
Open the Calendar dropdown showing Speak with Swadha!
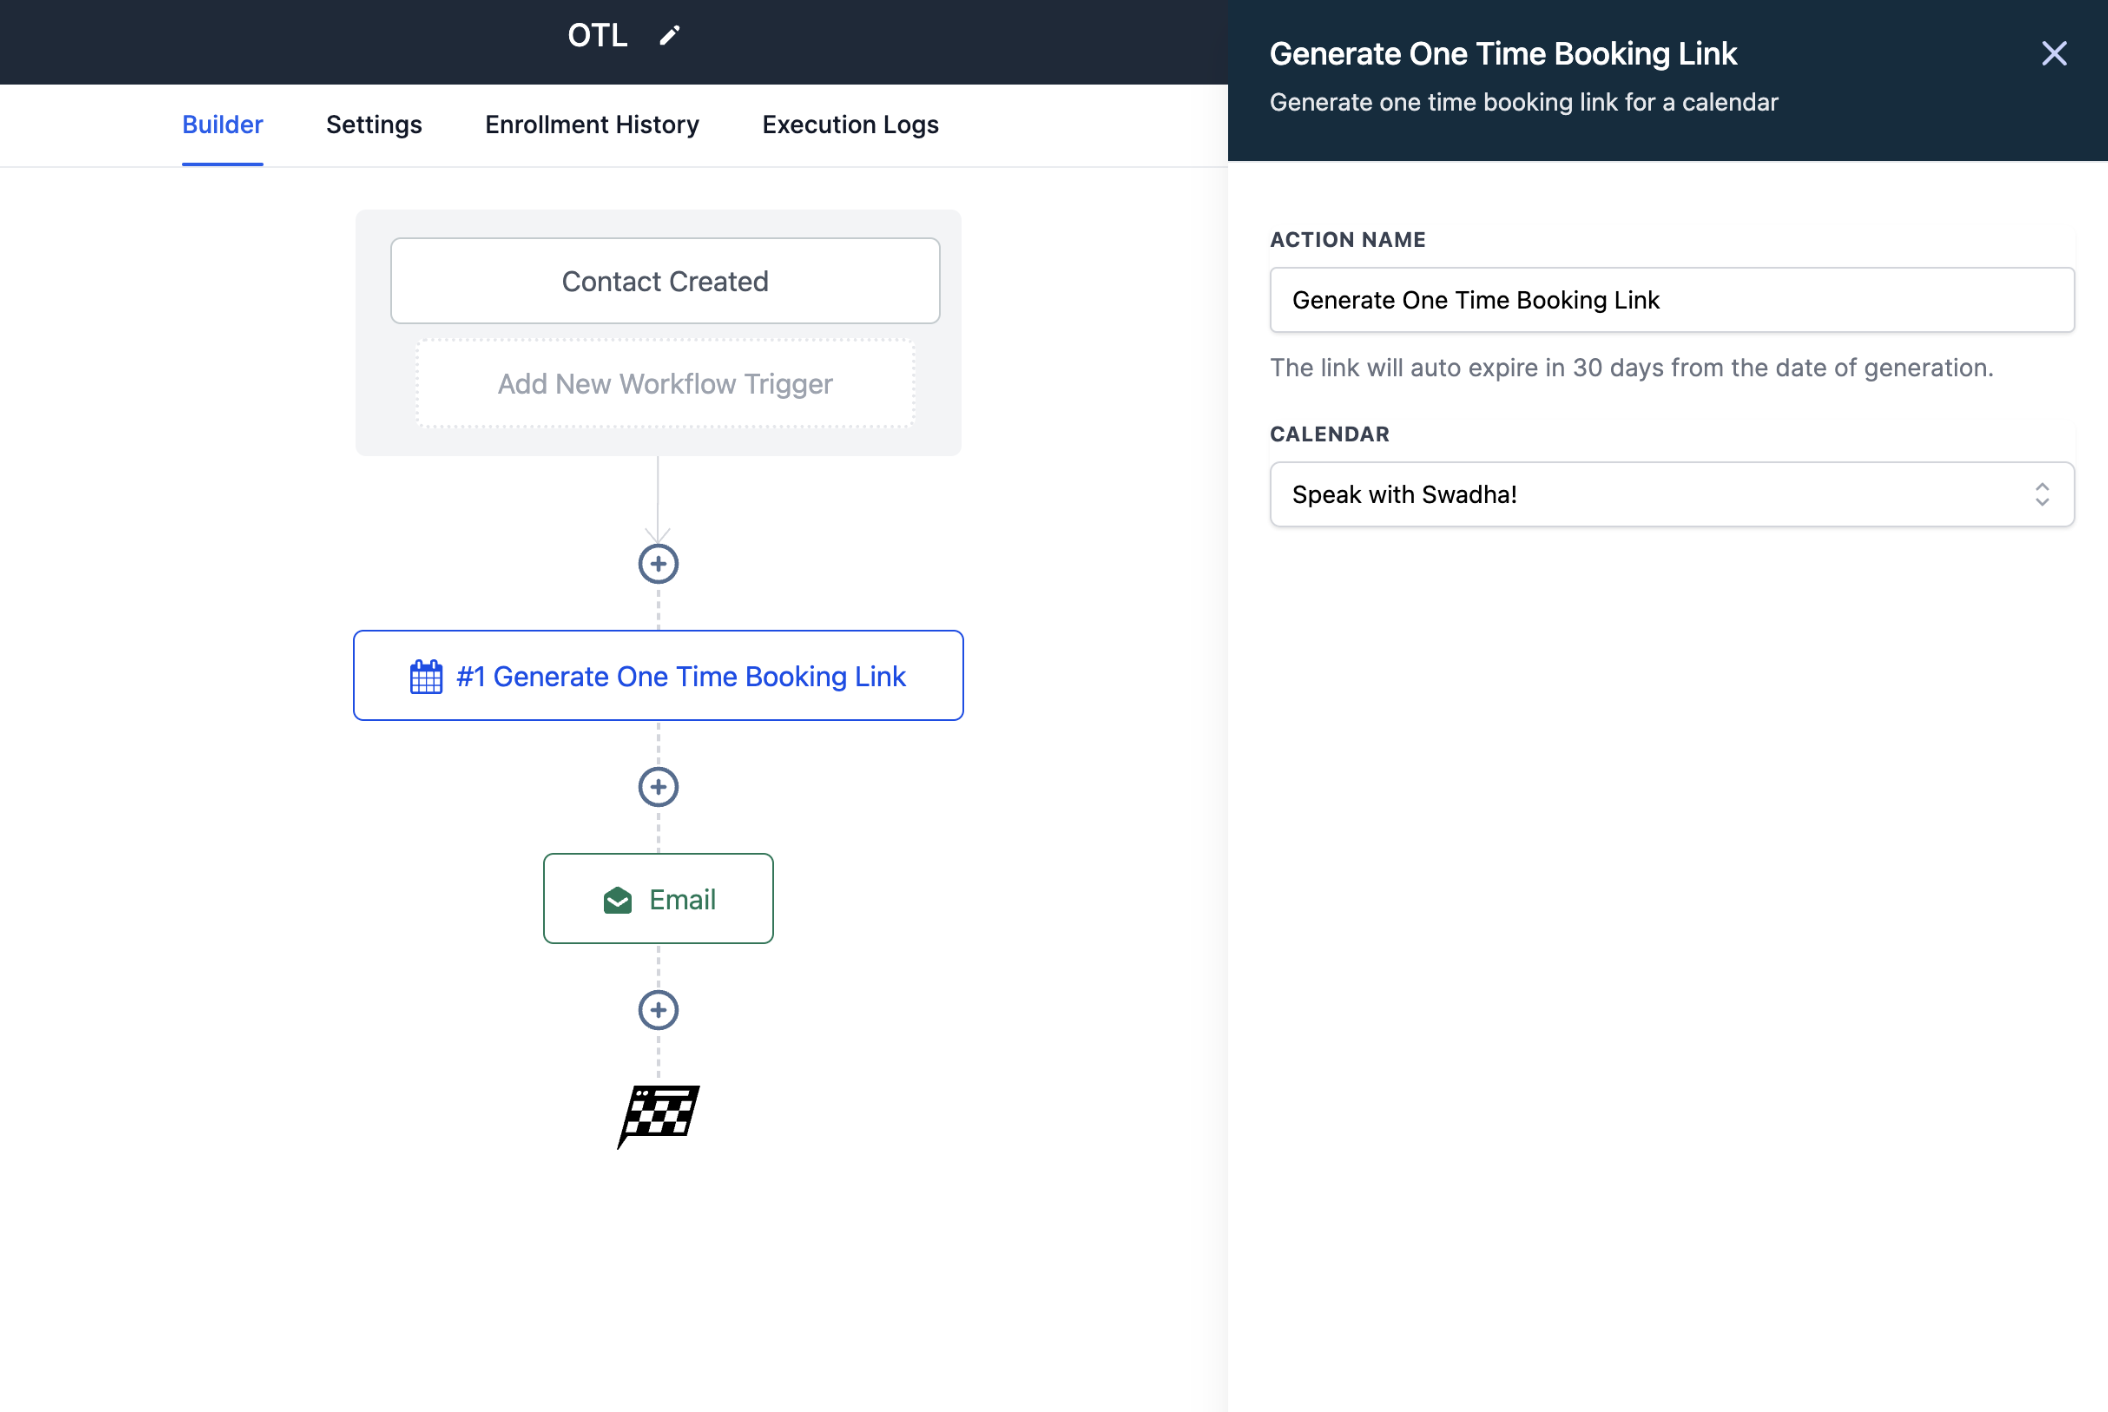tap(1671, 494)
